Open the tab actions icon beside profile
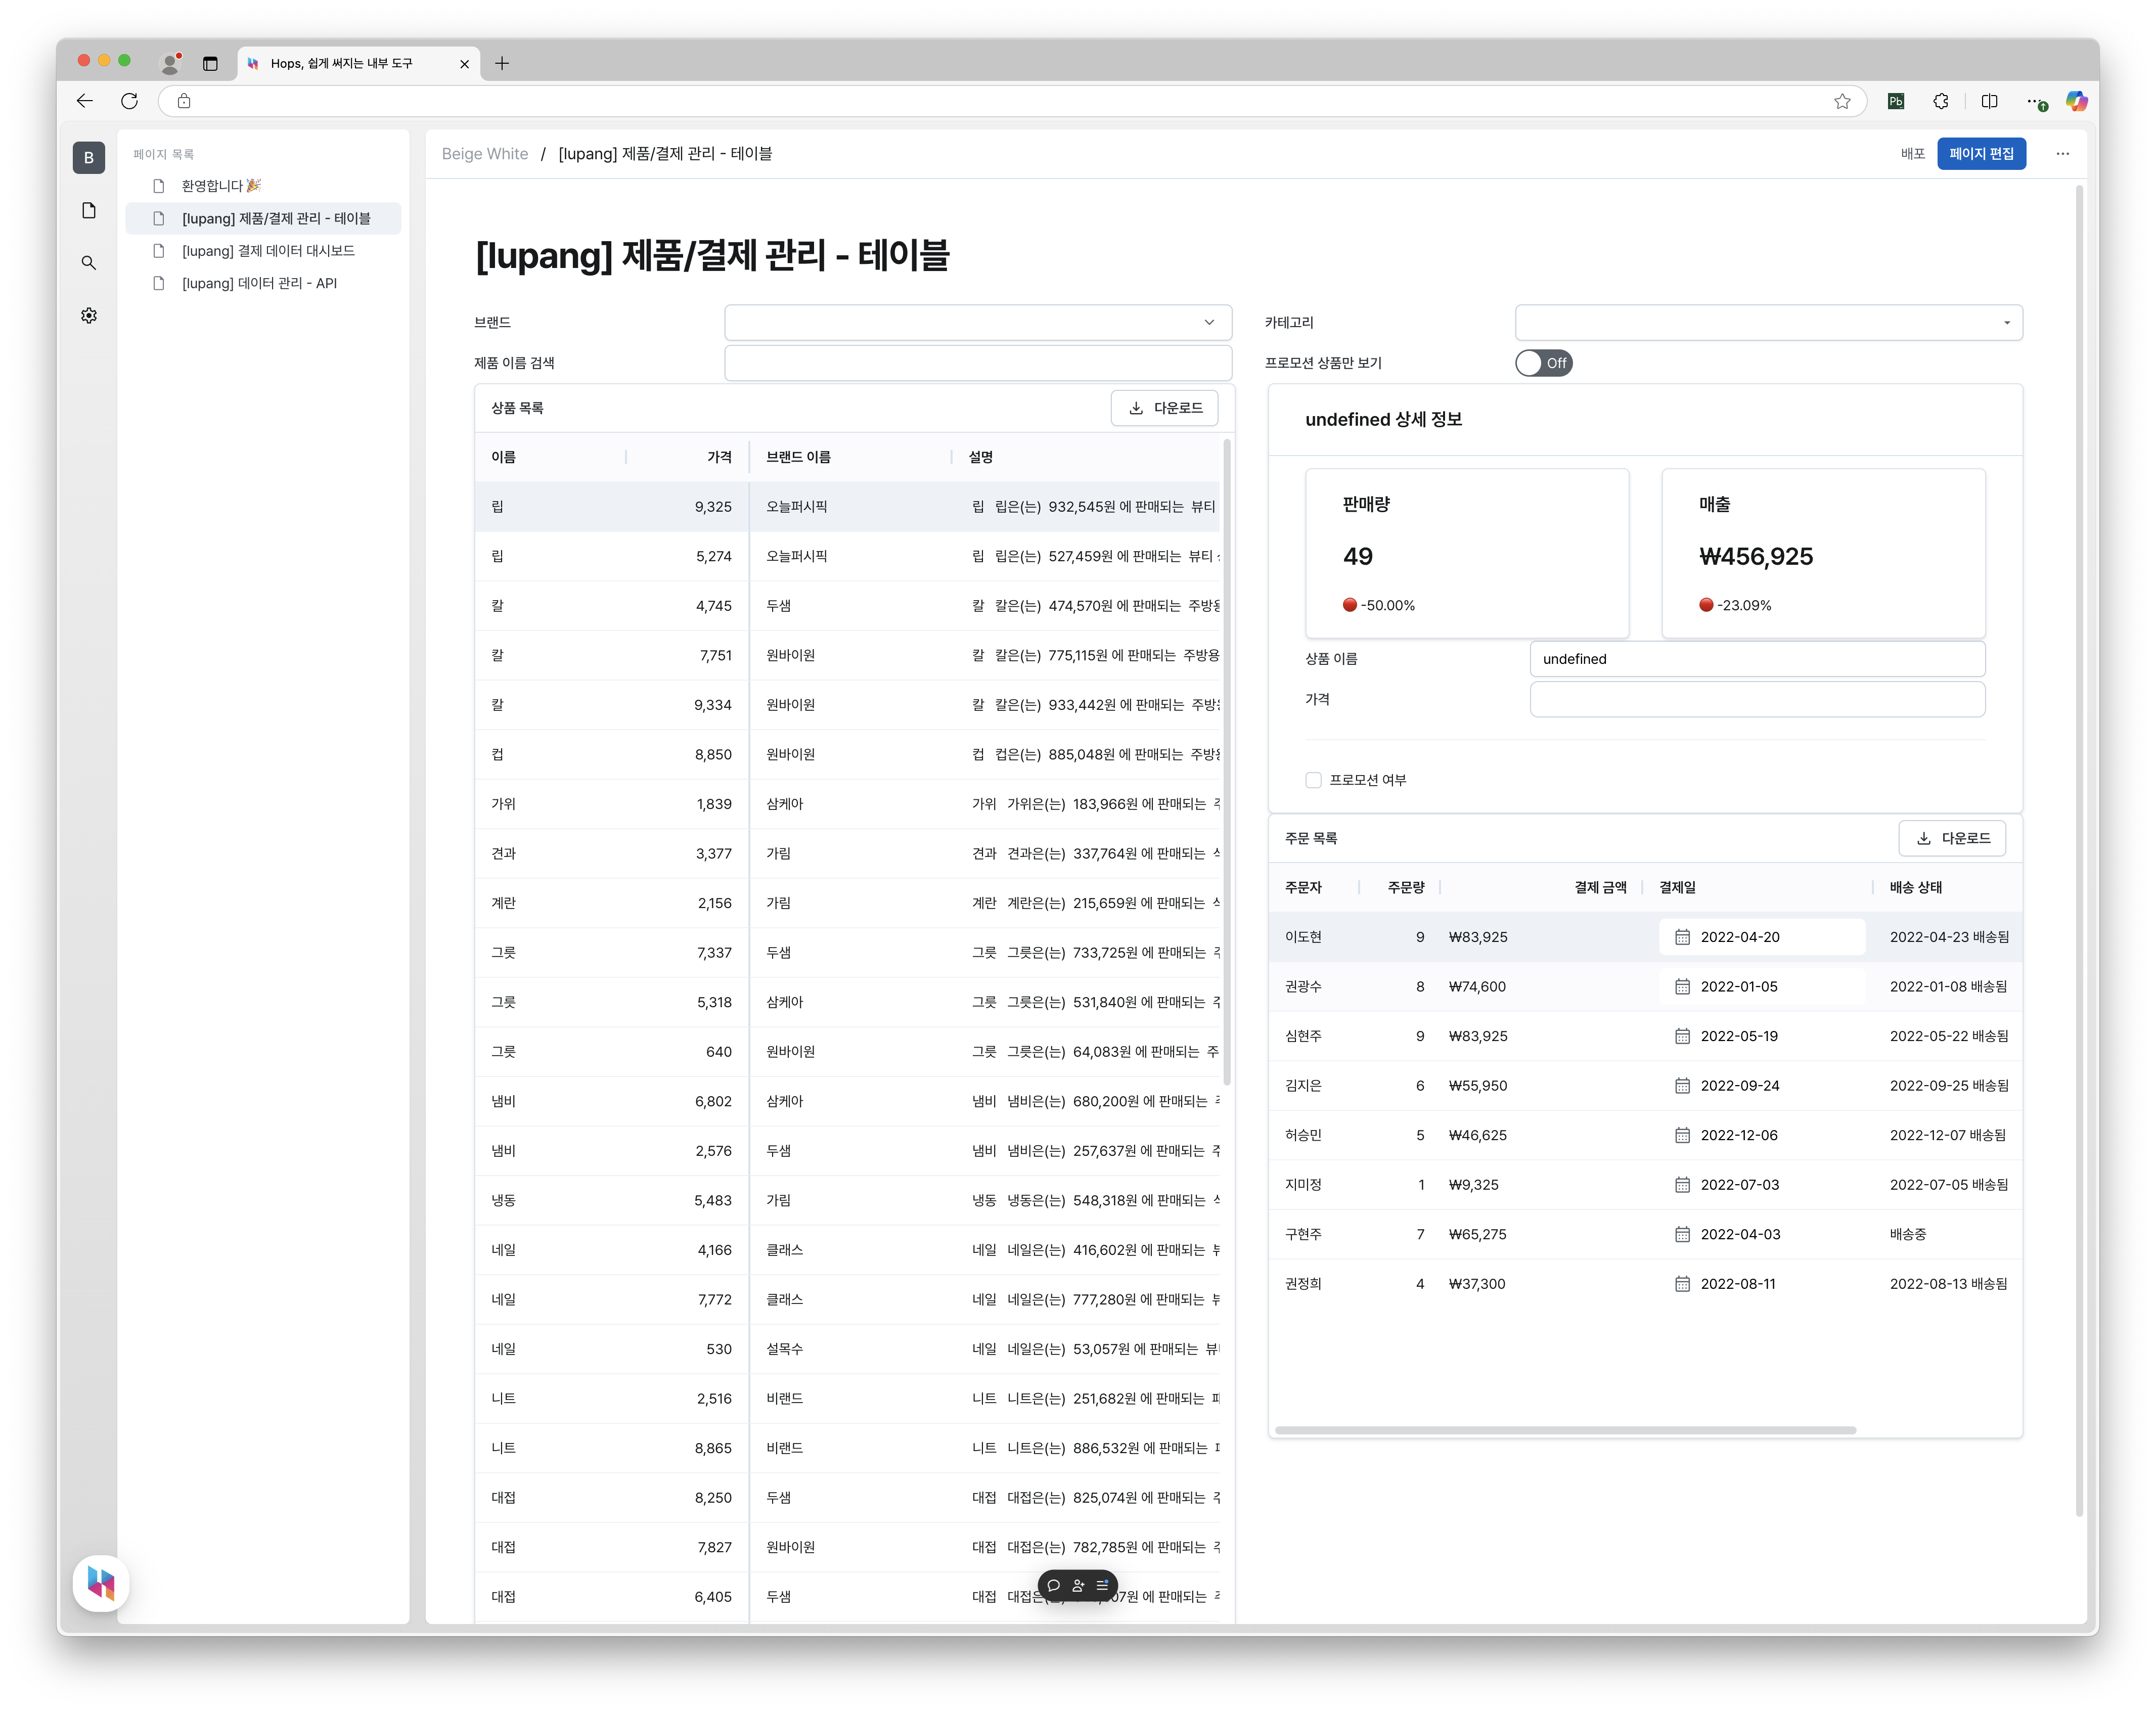 (x=210, y=63)
